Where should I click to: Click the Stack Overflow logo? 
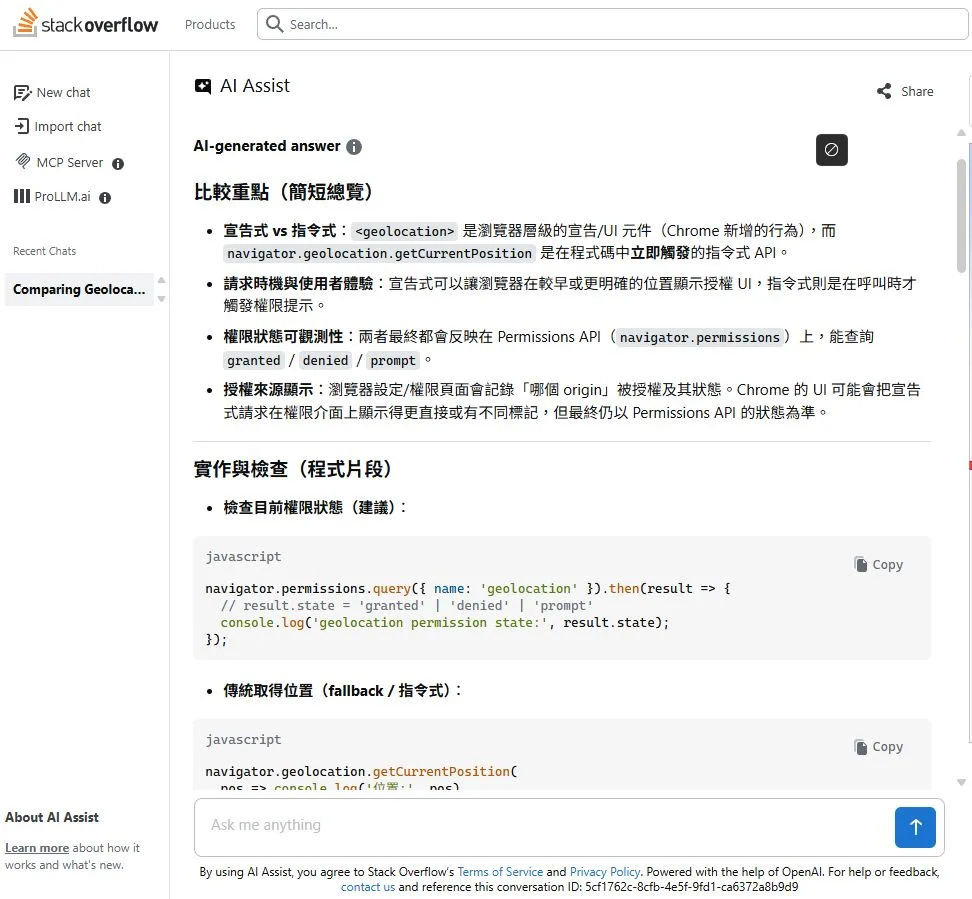pos(86,24)
